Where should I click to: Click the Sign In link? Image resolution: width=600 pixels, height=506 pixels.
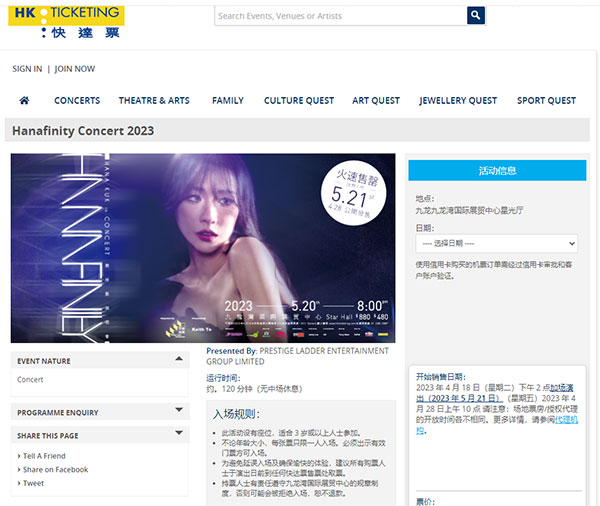[27, 69]
